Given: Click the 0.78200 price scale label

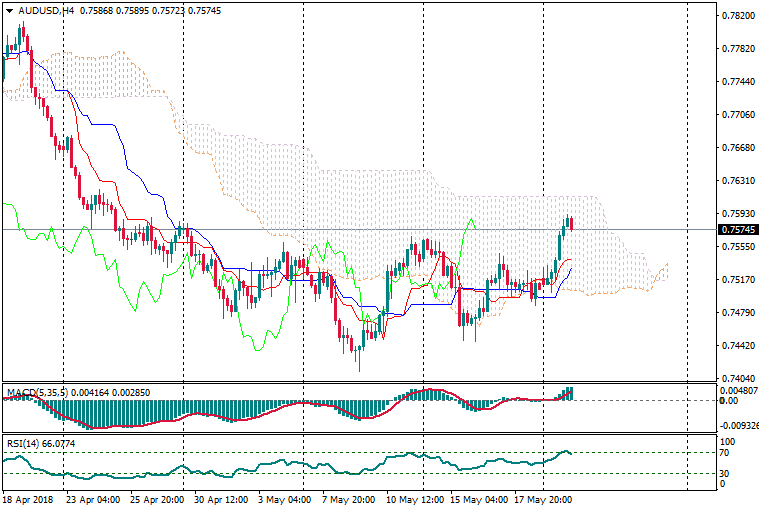Looking at the screenshot, I should [737, 16].
